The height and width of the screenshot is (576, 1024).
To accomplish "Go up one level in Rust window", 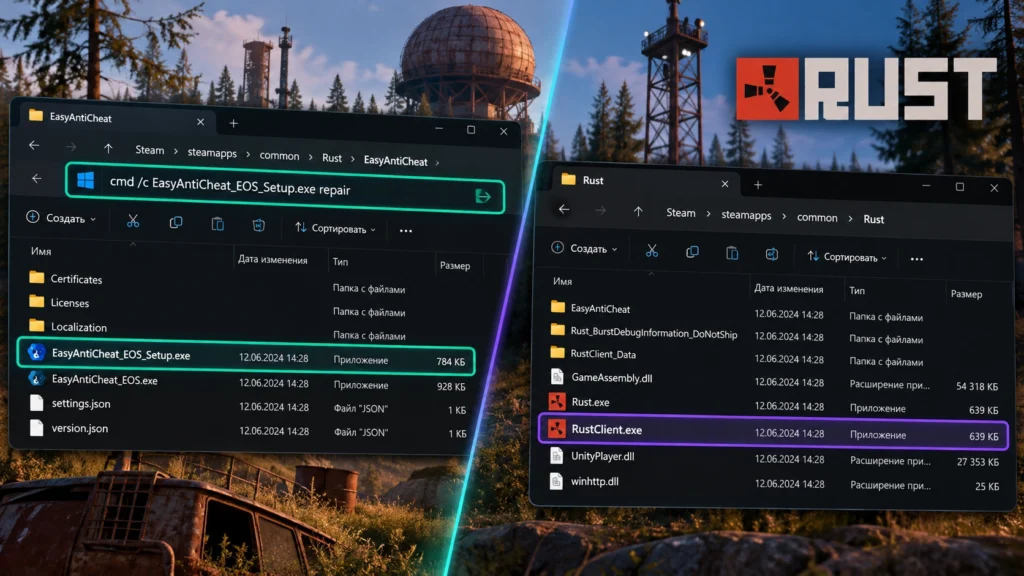I will 638,211.
